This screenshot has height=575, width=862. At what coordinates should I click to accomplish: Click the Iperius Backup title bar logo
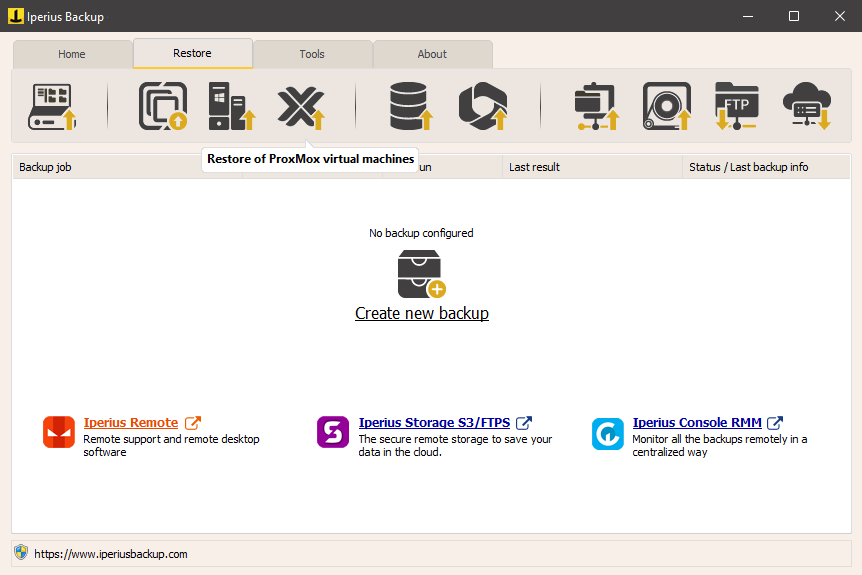(16, 16)
